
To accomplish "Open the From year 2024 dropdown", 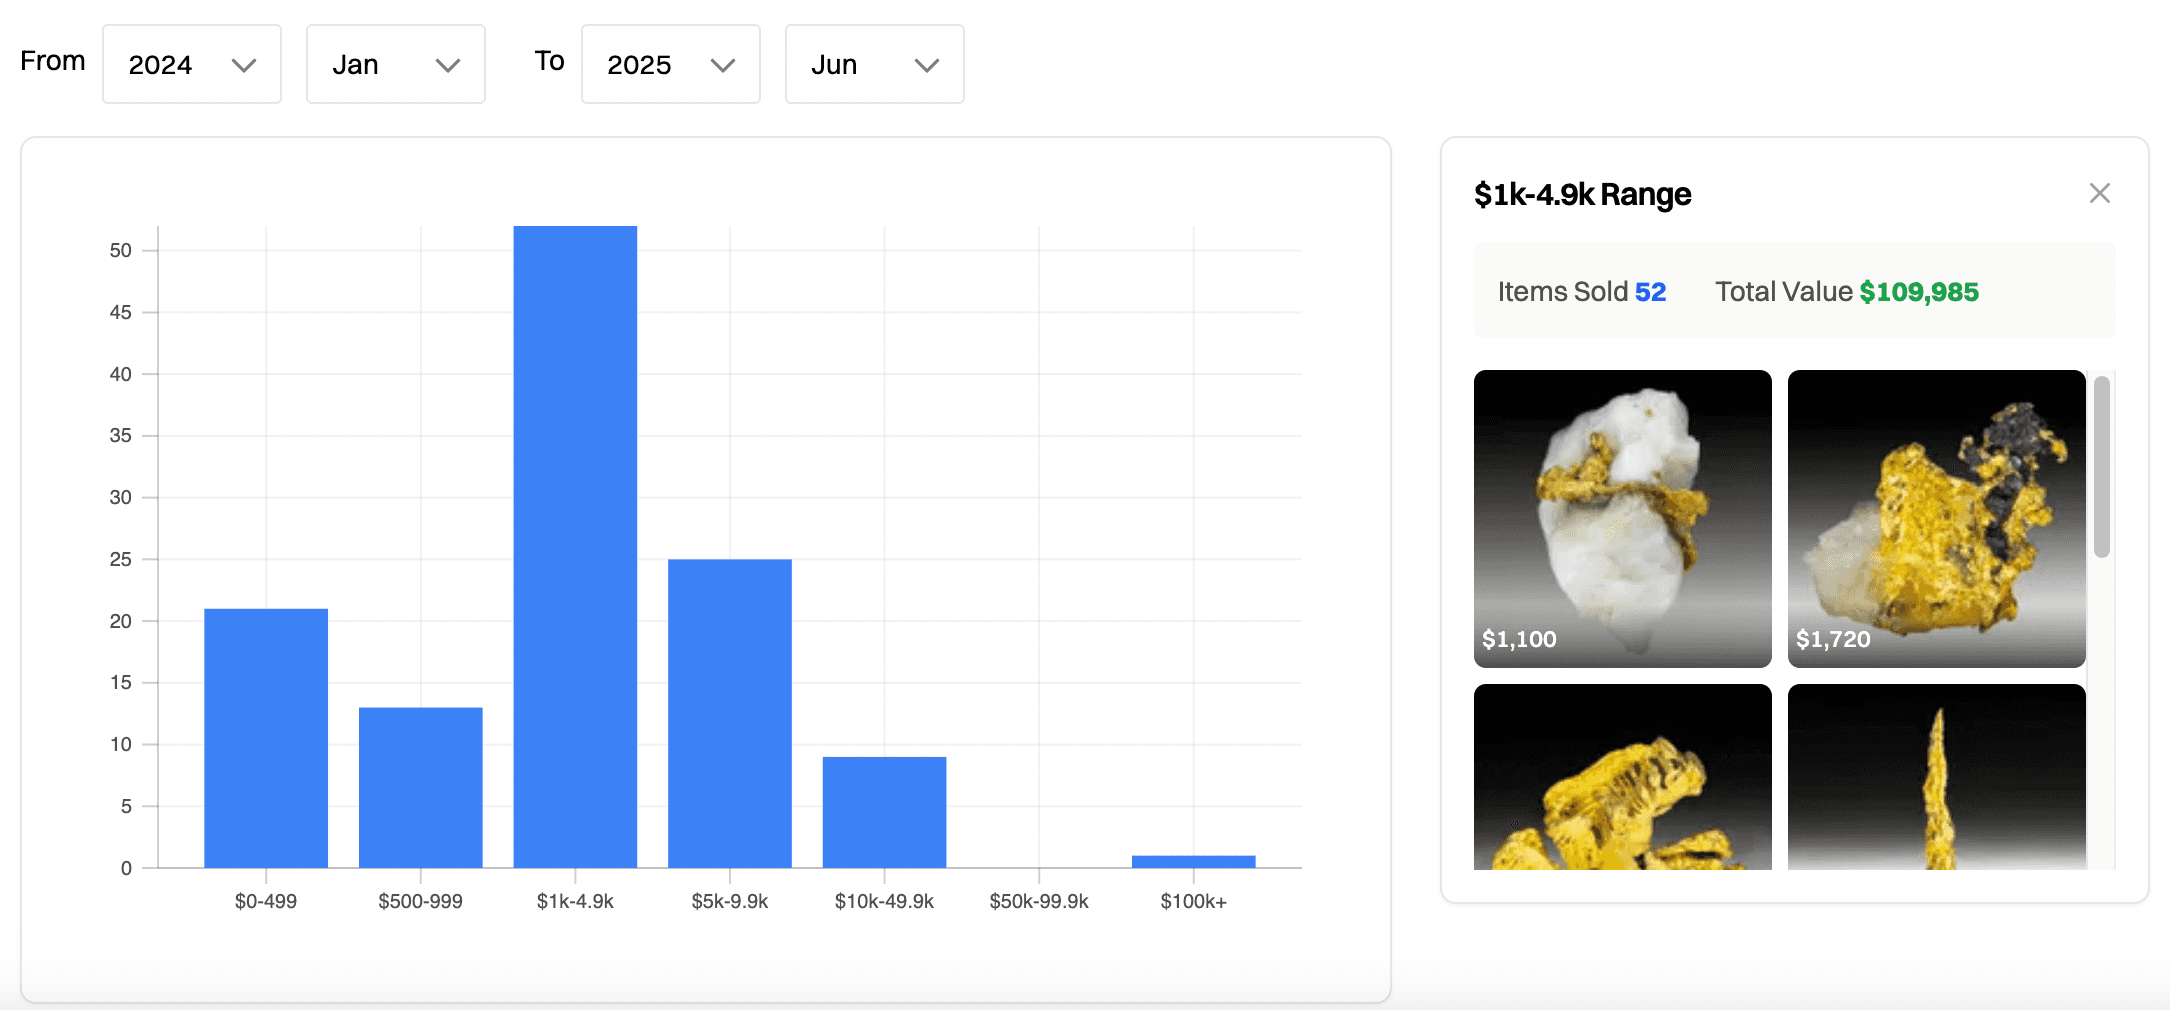I will pos(192,65).
